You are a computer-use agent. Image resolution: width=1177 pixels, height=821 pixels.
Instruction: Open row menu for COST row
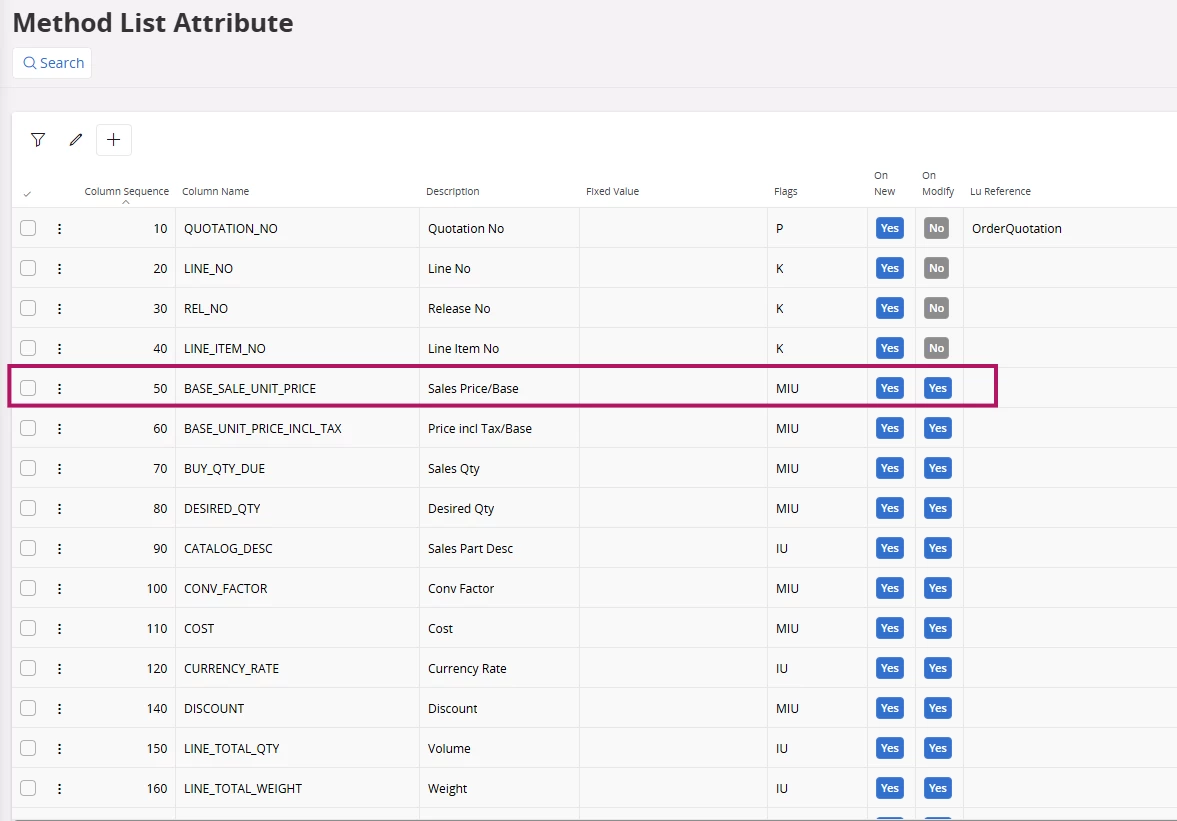click(x=59, y=629)
